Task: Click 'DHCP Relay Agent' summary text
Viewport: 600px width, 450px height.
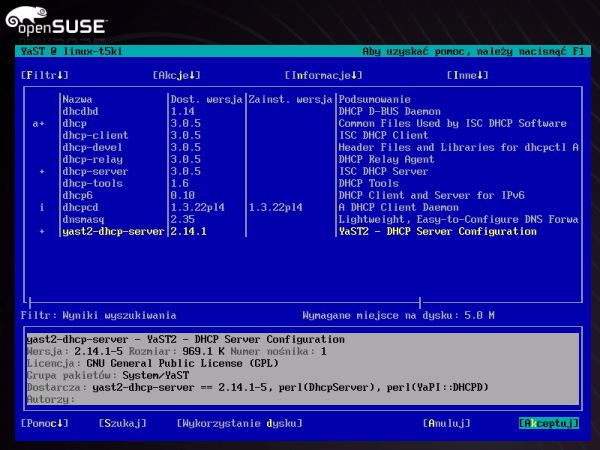Action: 386,160
